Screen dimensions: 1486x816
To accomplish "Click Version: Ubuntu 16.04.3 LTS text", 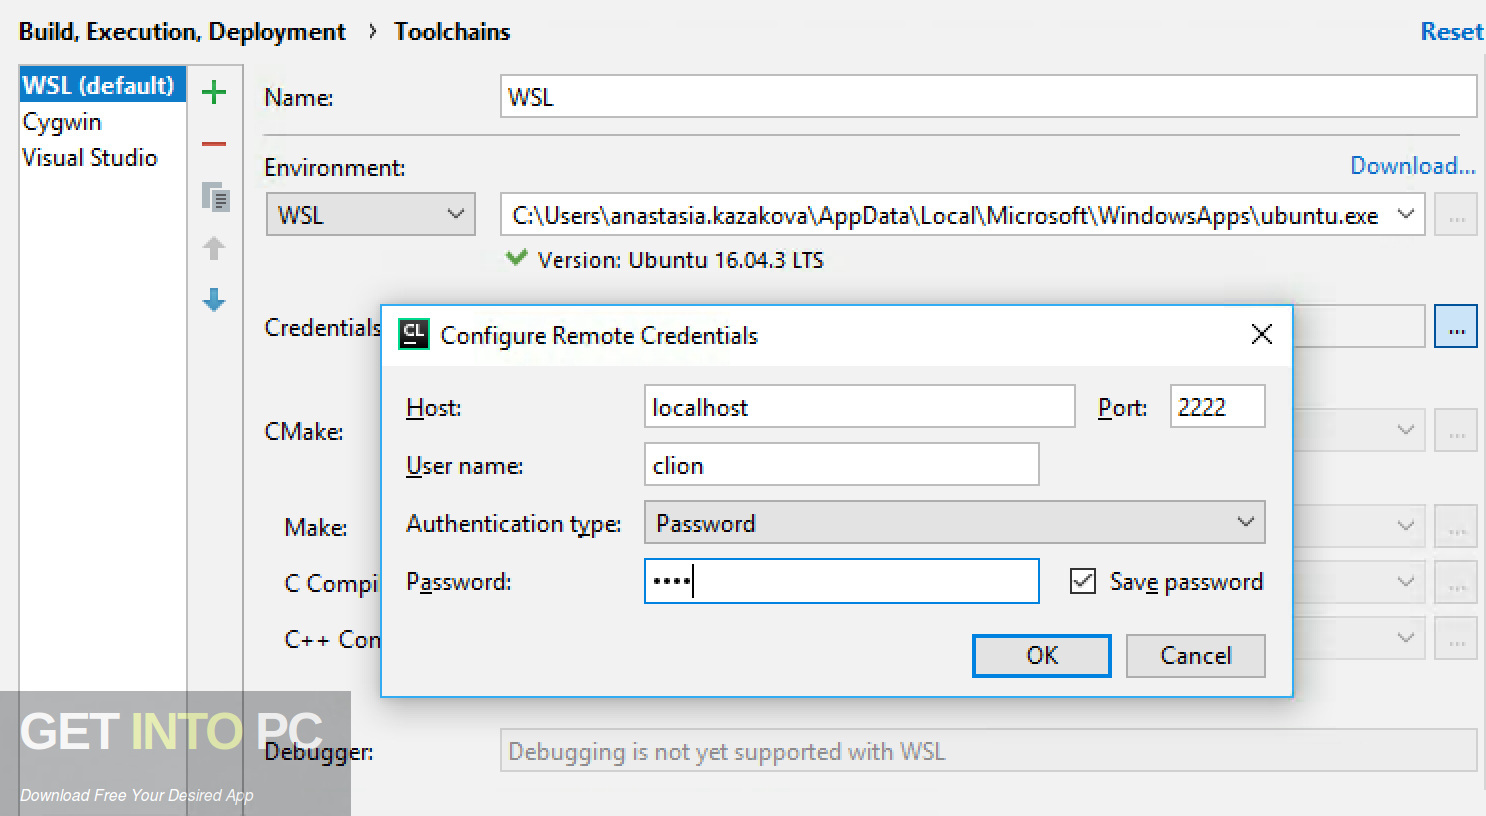I will [681, 260].
